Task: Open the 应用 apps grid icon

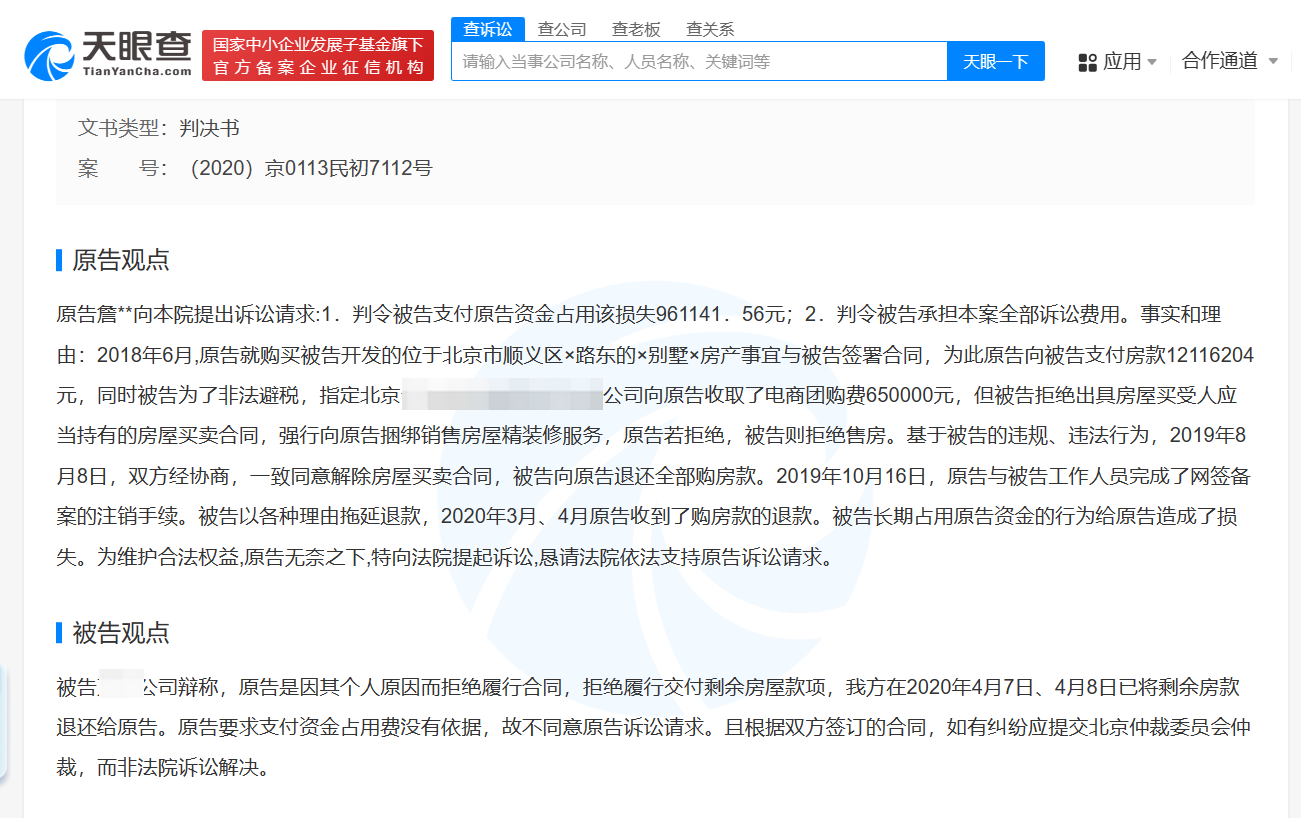Action: [x=1086, y=60]
